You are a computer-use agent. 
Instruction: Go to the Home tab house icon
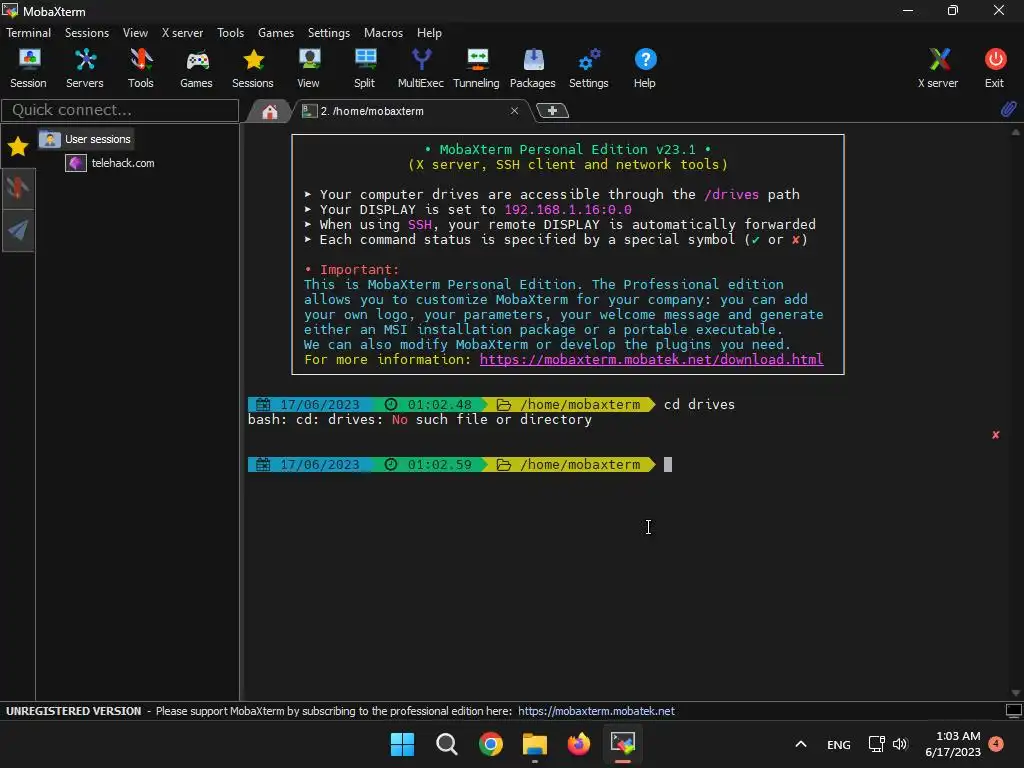(269, 112)
